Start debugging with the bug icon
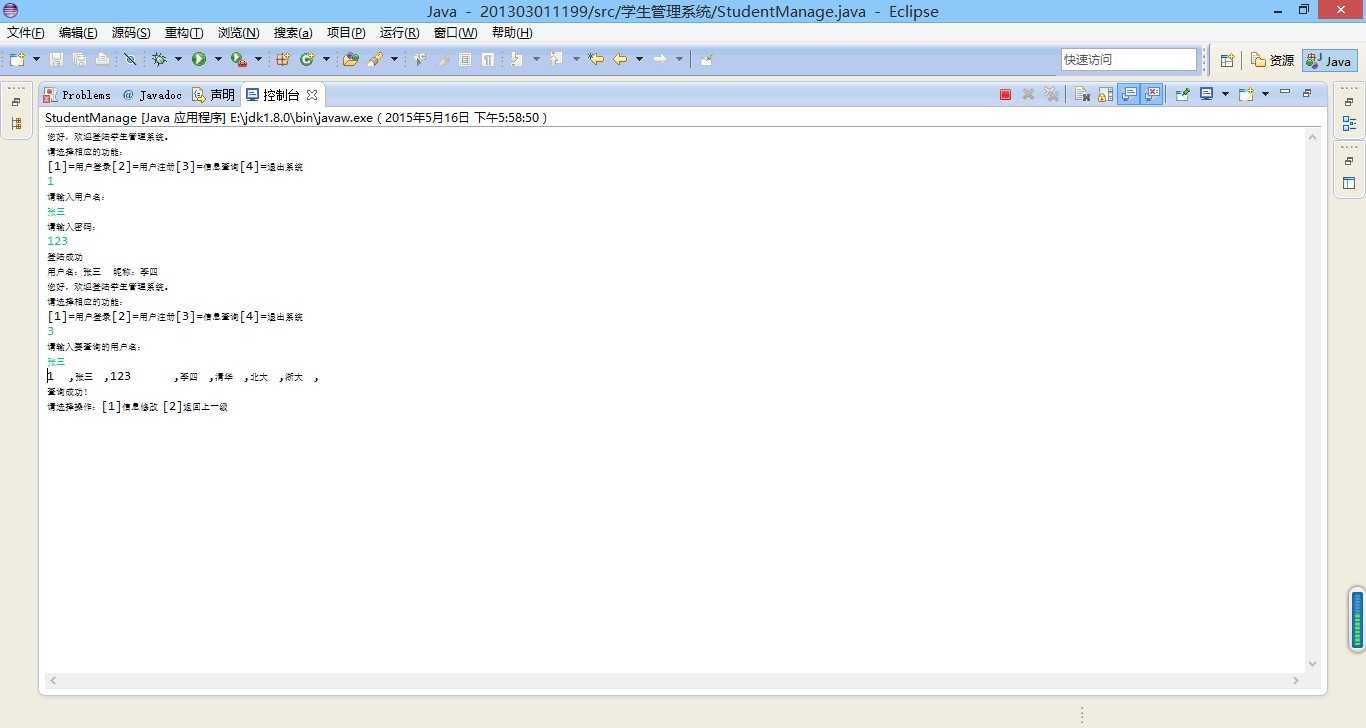Viewport: 1366px width, 728px height. point(159,59)
